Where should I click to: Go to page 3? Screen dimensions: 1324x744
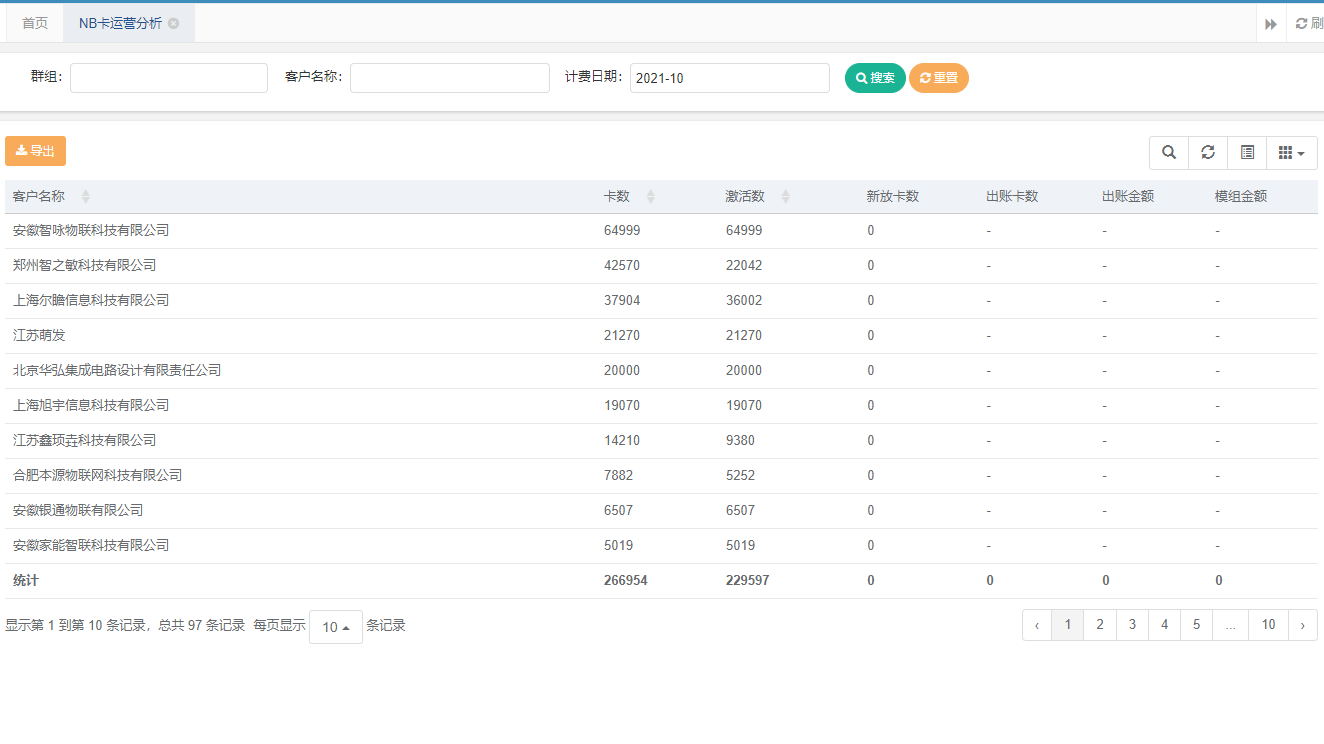point(1132,625)
